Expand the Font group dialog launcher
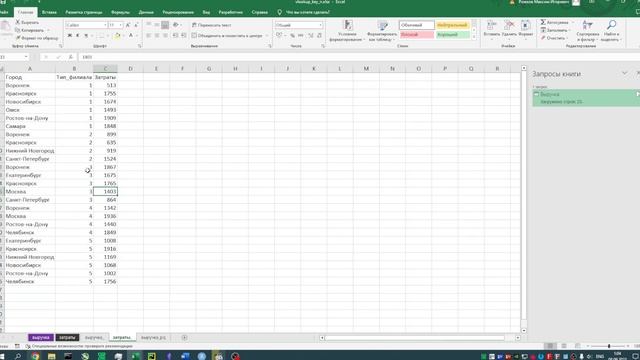The image size is (640, 360). [x=139, y=46]
